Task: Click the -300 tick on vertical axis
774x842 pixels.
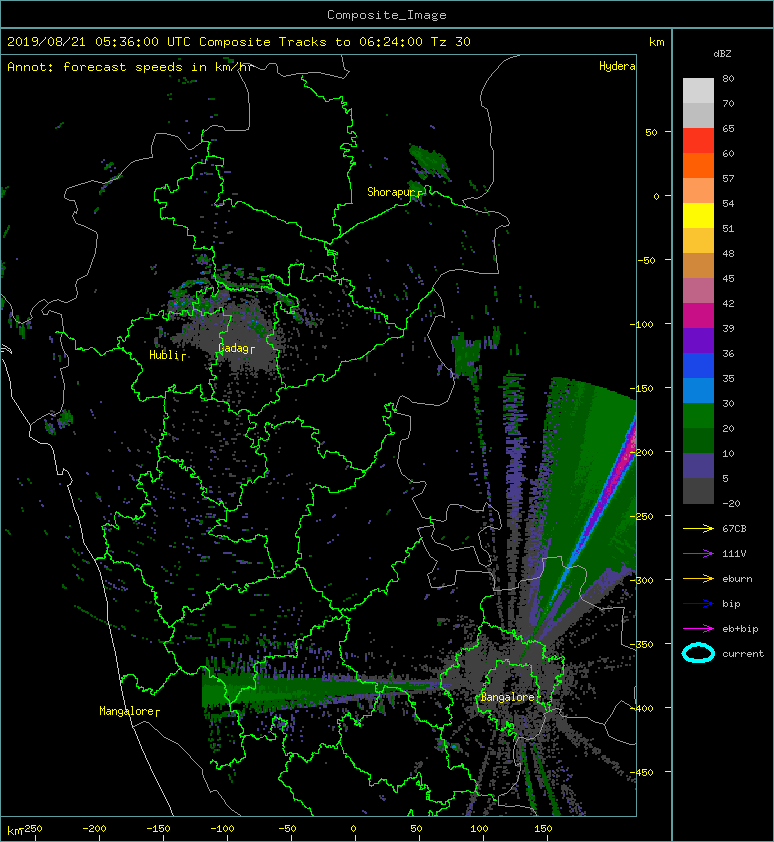Action: click(641, 580)
